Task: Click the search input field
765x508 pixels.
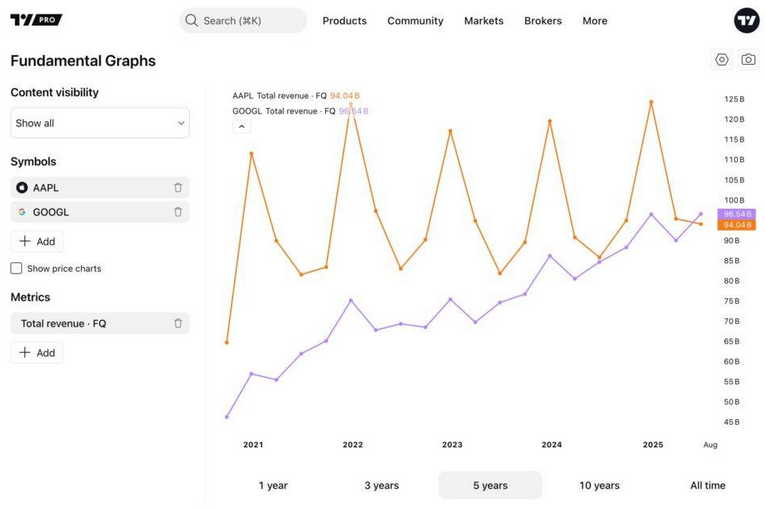Action: [243, 20]
